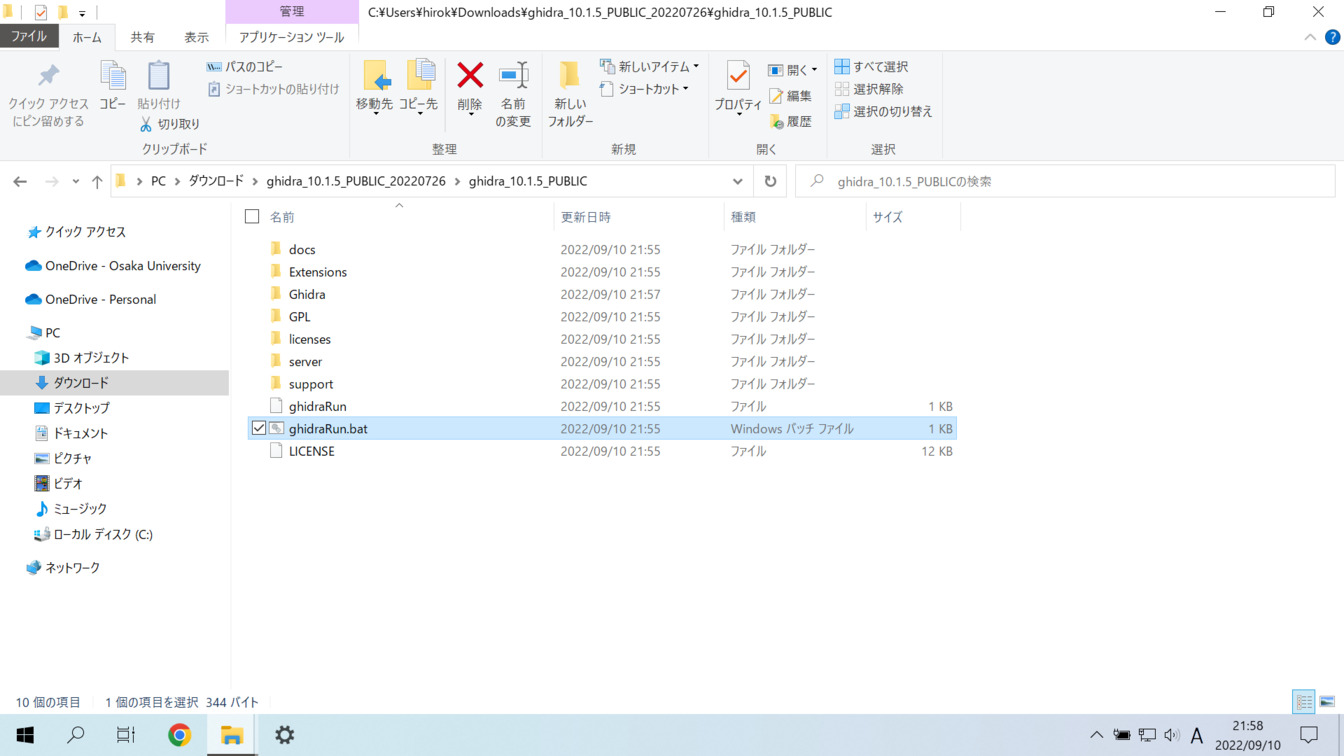This screenshot has width=1344, height=756.
Task: Switch to the Home tab
Action: [x=87, y=37]
